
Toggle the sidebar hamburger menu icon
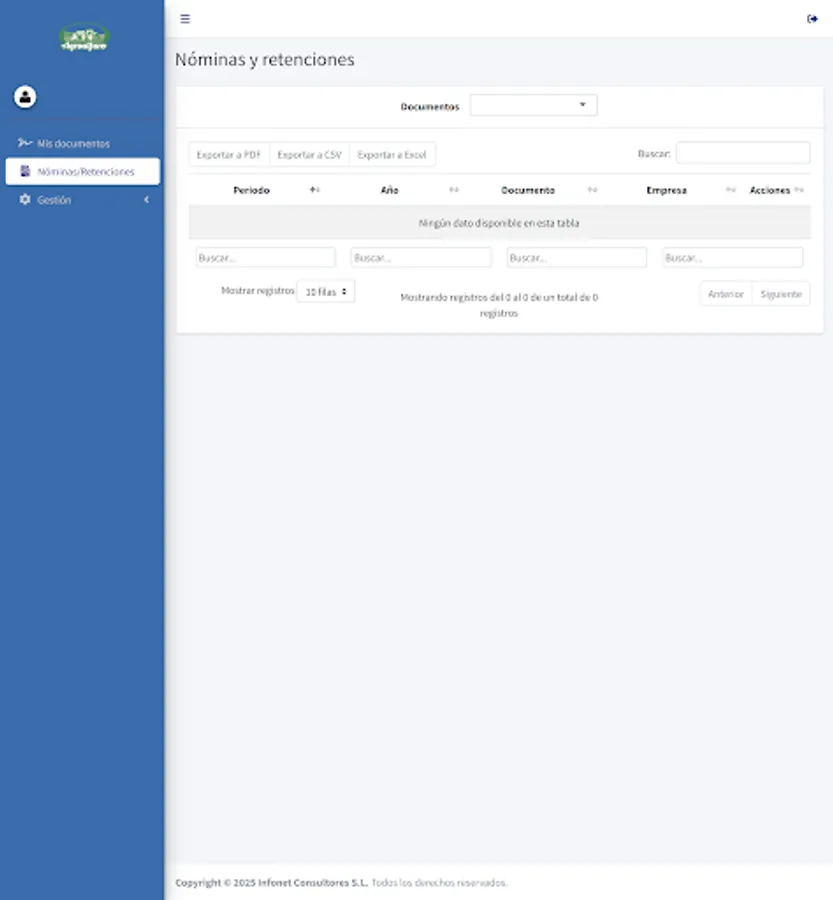[x=185, y=19]
